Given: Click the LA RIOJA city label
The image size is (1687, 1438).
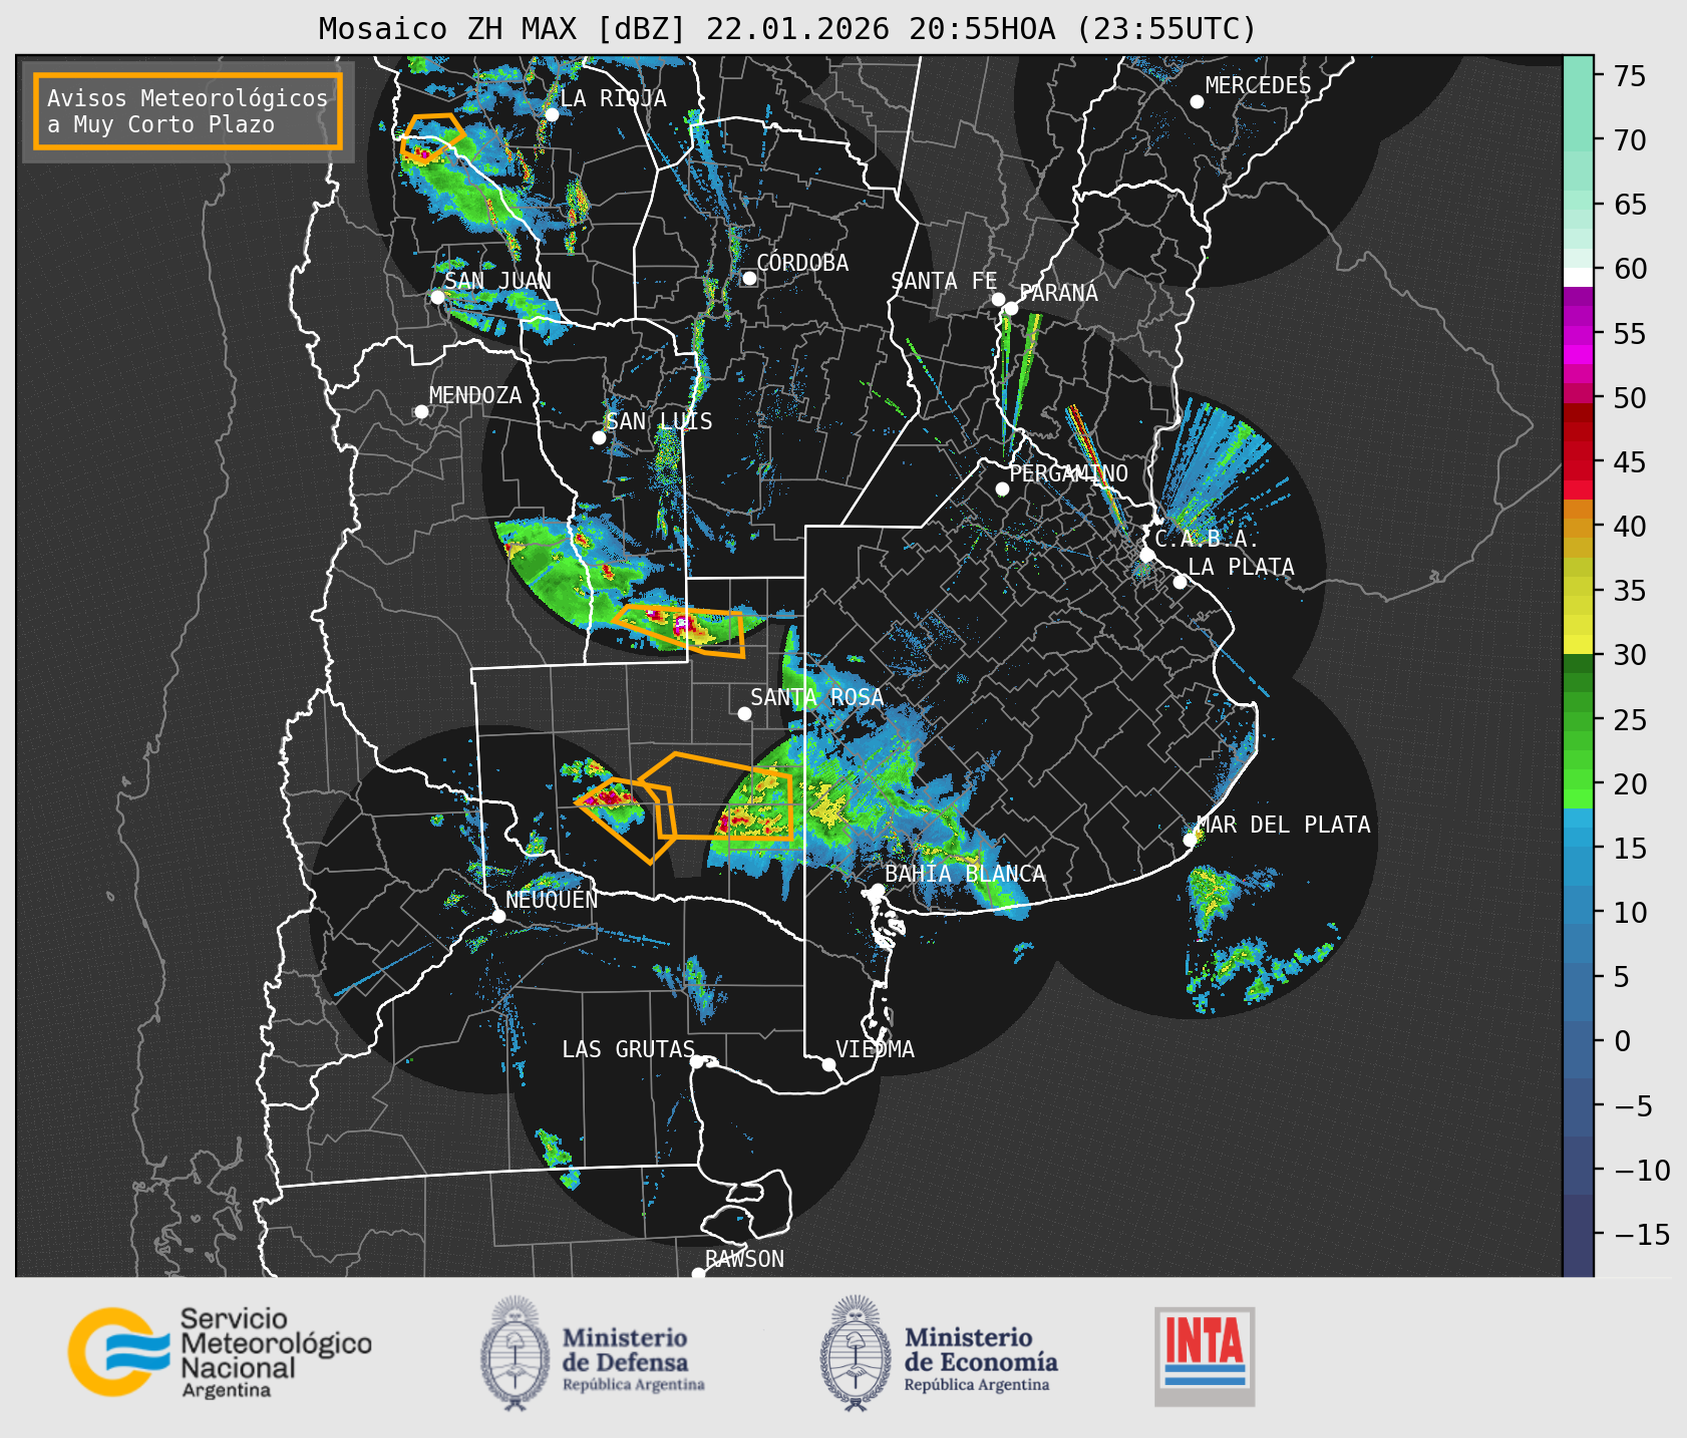Looking at the screenshot, I should pyautogui.click(x=613, y=98).
